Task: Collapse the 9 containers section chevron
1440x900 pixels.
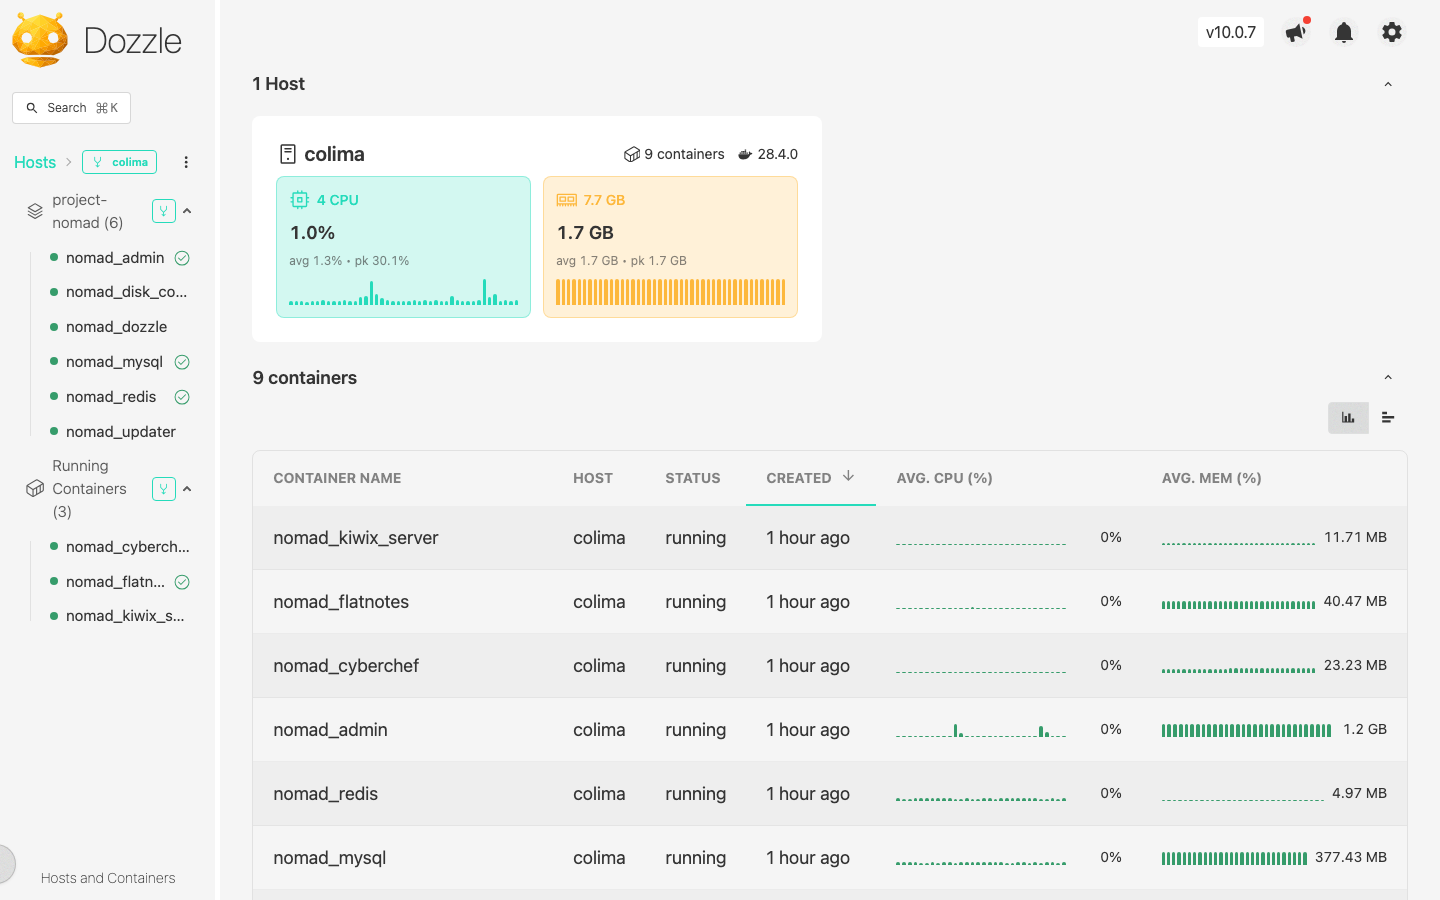Action: click(x=1388, y=377)
